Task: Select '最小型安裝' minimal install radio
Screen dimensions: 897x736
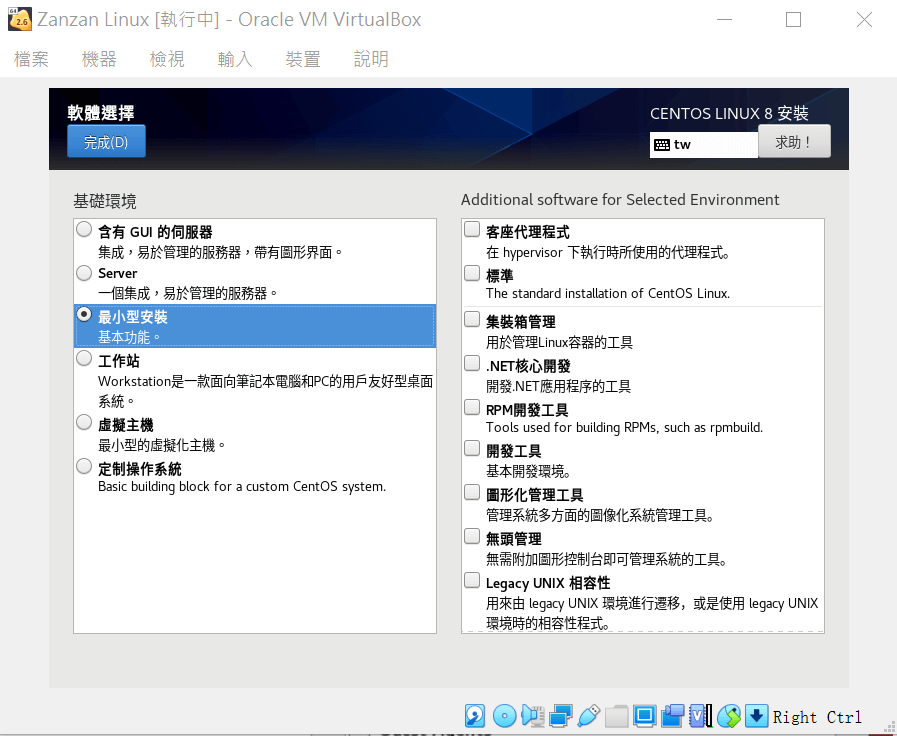Action: tap(84, 315)
